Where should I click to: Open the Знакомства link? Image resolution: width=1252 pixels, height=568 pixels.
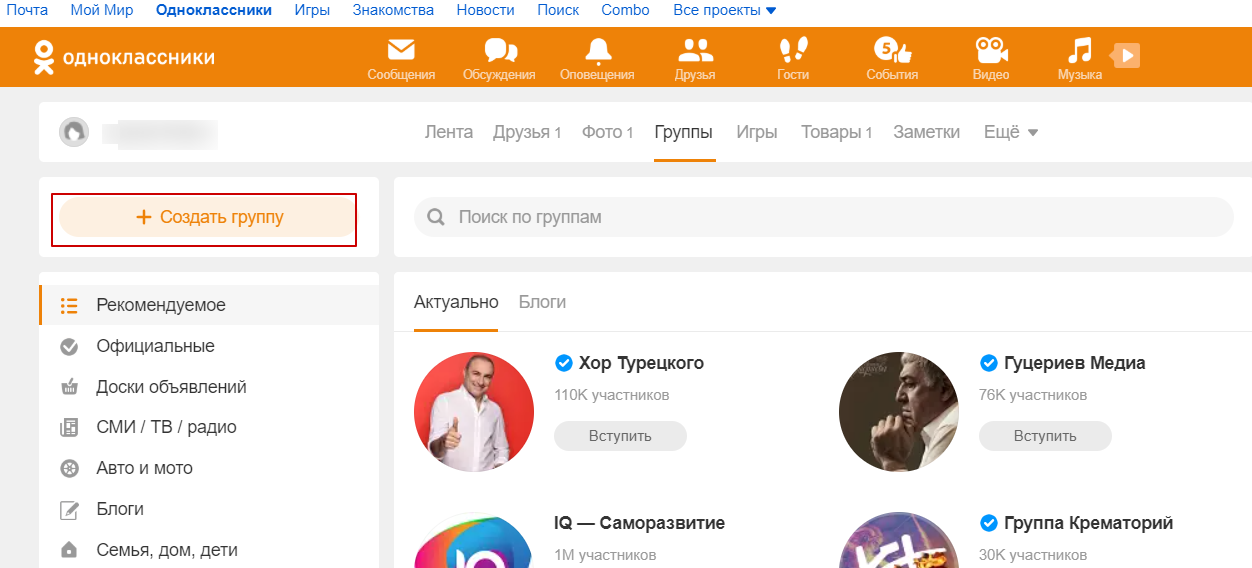393,10
